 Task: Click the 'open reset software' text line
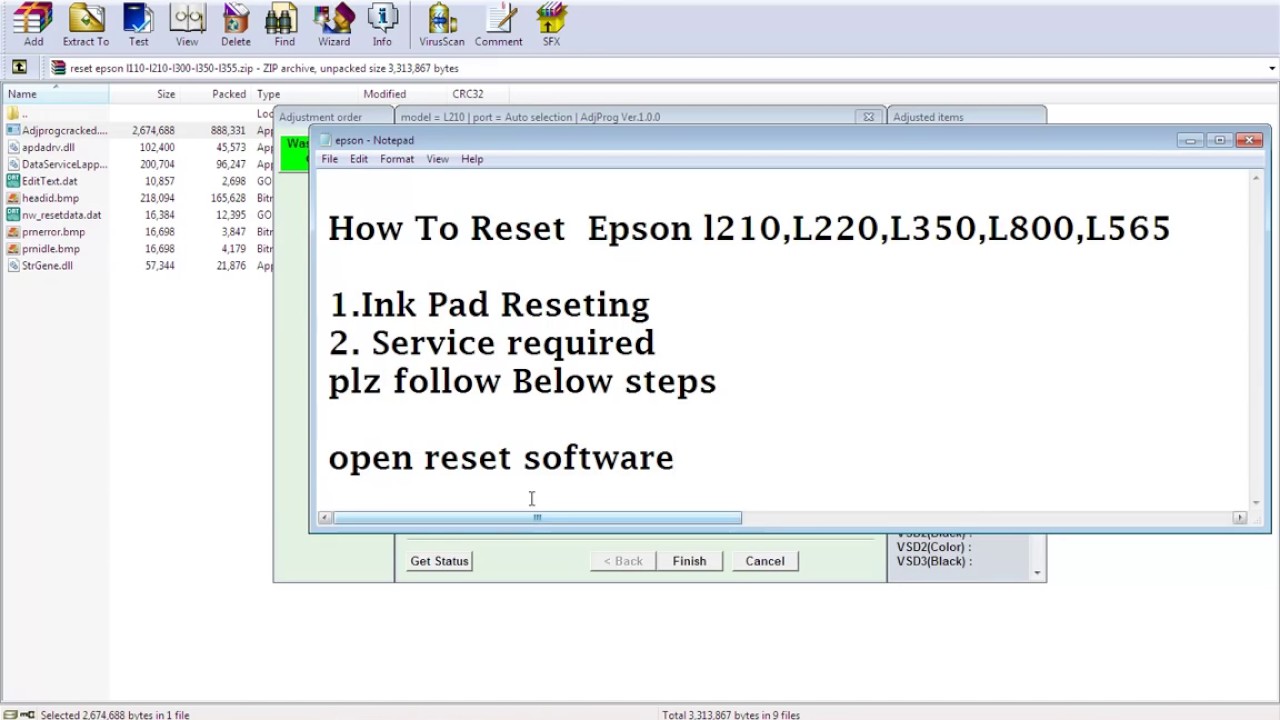(x=501, y=458)
